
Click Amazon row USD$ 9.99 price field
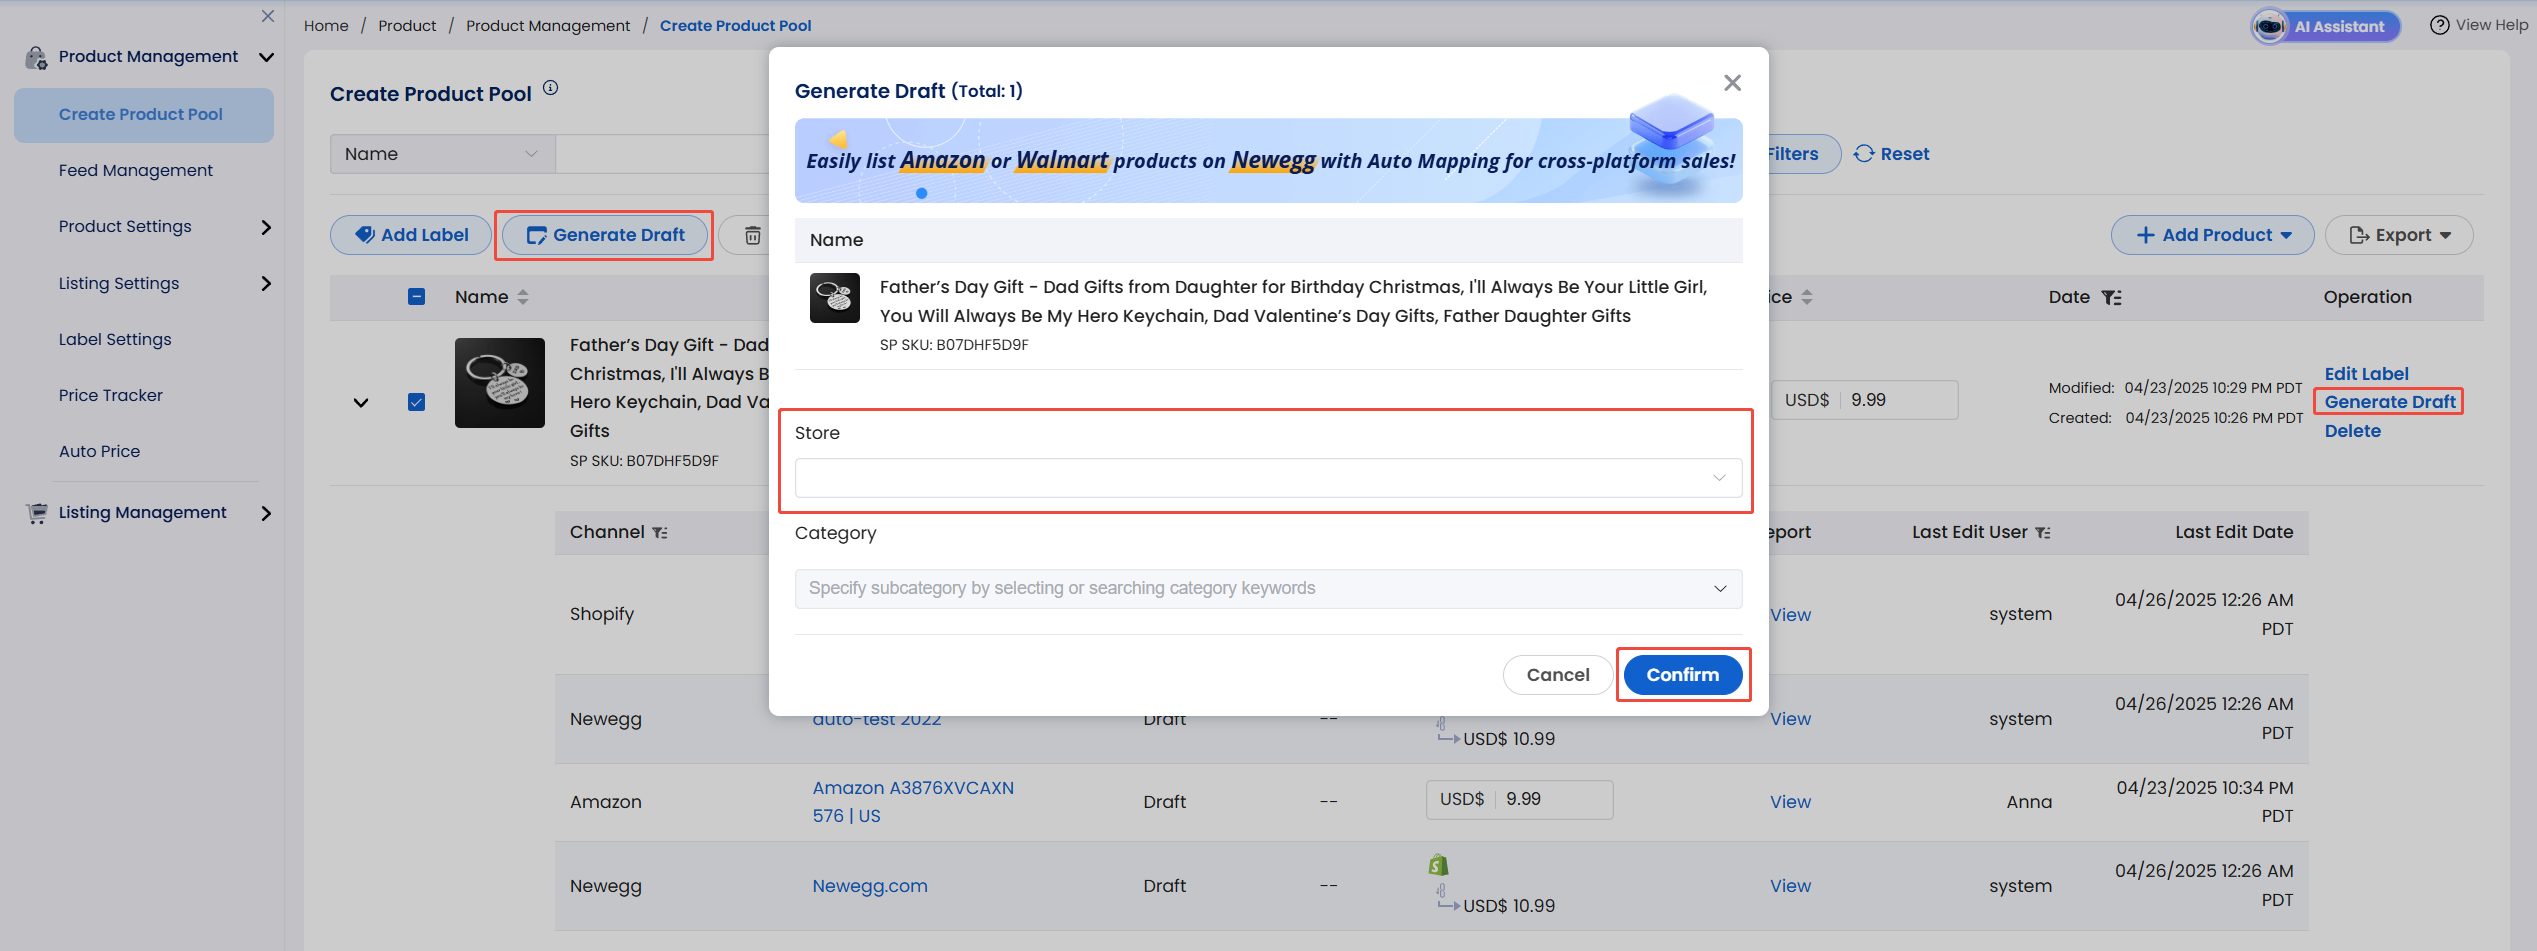pyautogui.click(x=1519, y=800)
